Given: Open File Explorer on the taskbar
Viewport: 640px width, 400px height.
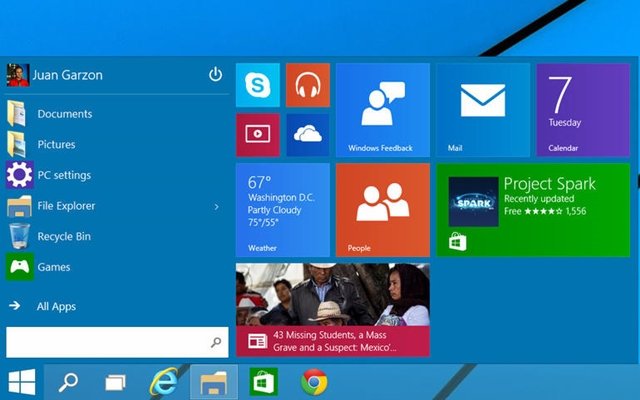Looking at the screenshot, I should (214, 382).
